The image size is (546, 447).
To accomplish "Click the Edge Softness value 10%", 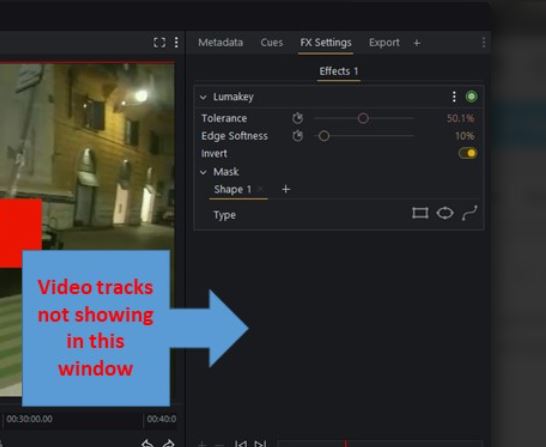I will pyautogui.click(x=465, y=136).
